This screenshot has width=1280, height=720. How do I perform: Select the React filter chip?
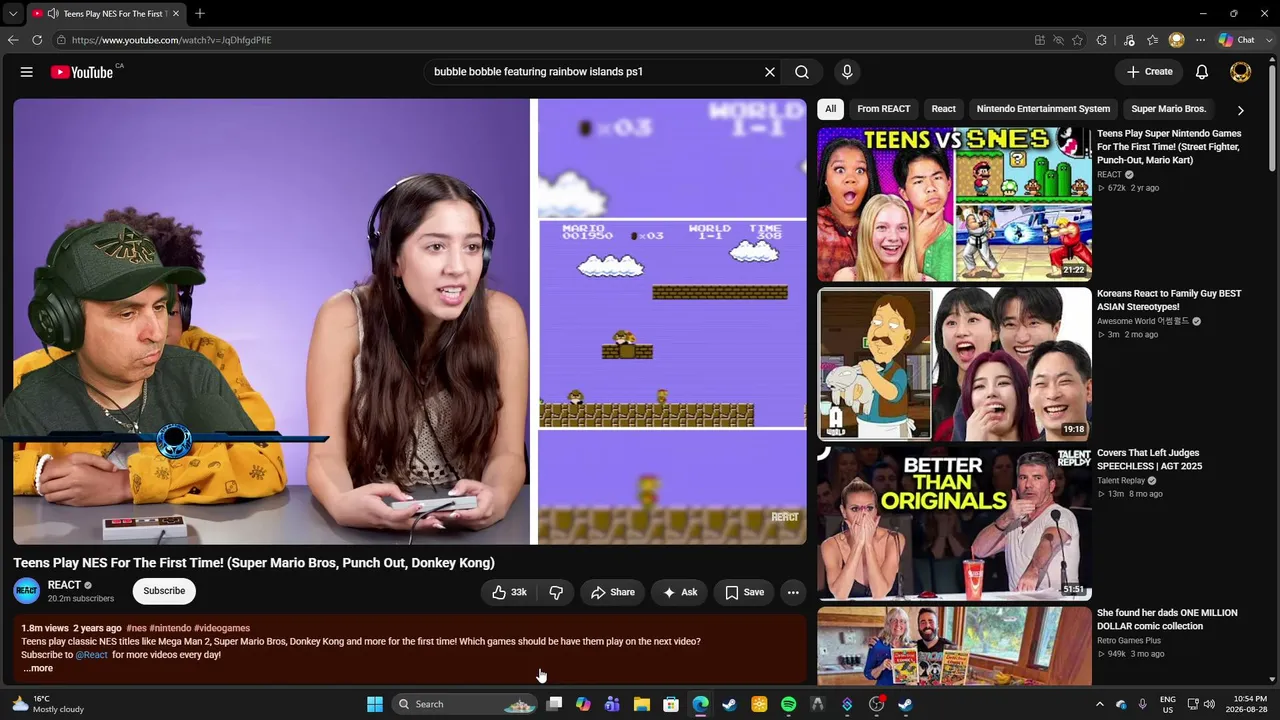pyautogui.click(x=944, y=109)
